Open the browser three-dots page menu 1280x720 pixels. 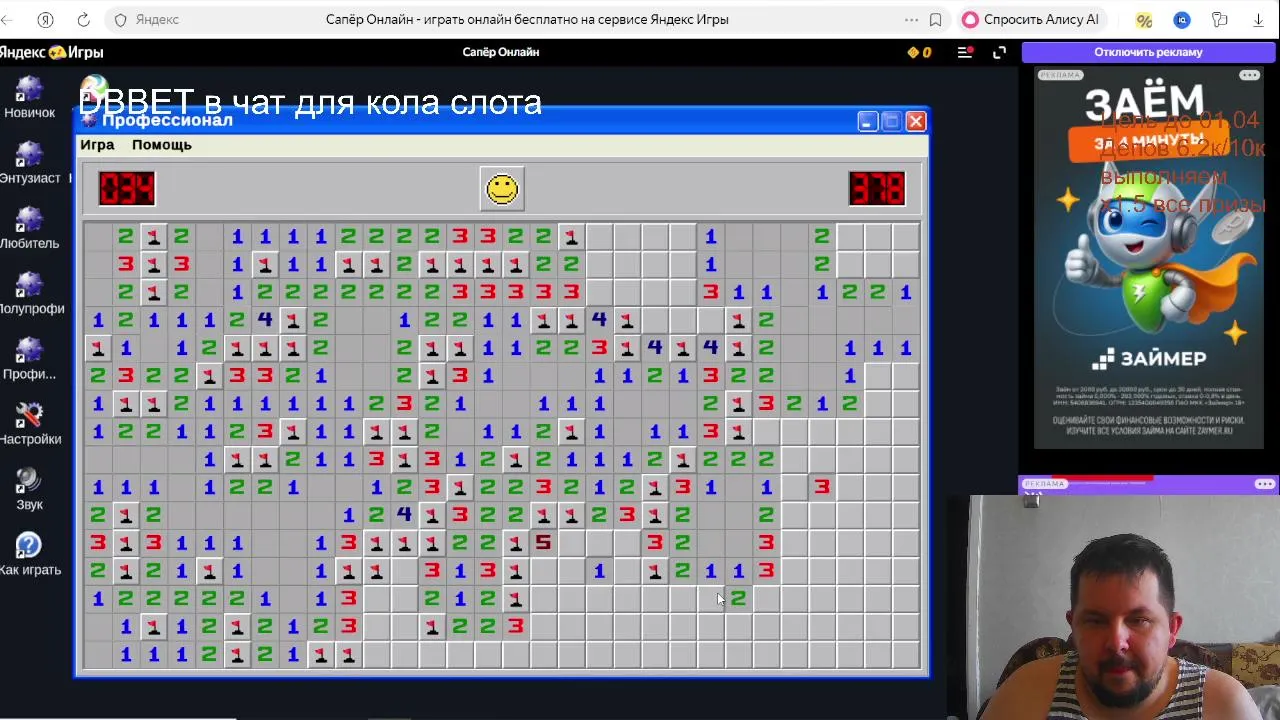[x=911, y=20]
